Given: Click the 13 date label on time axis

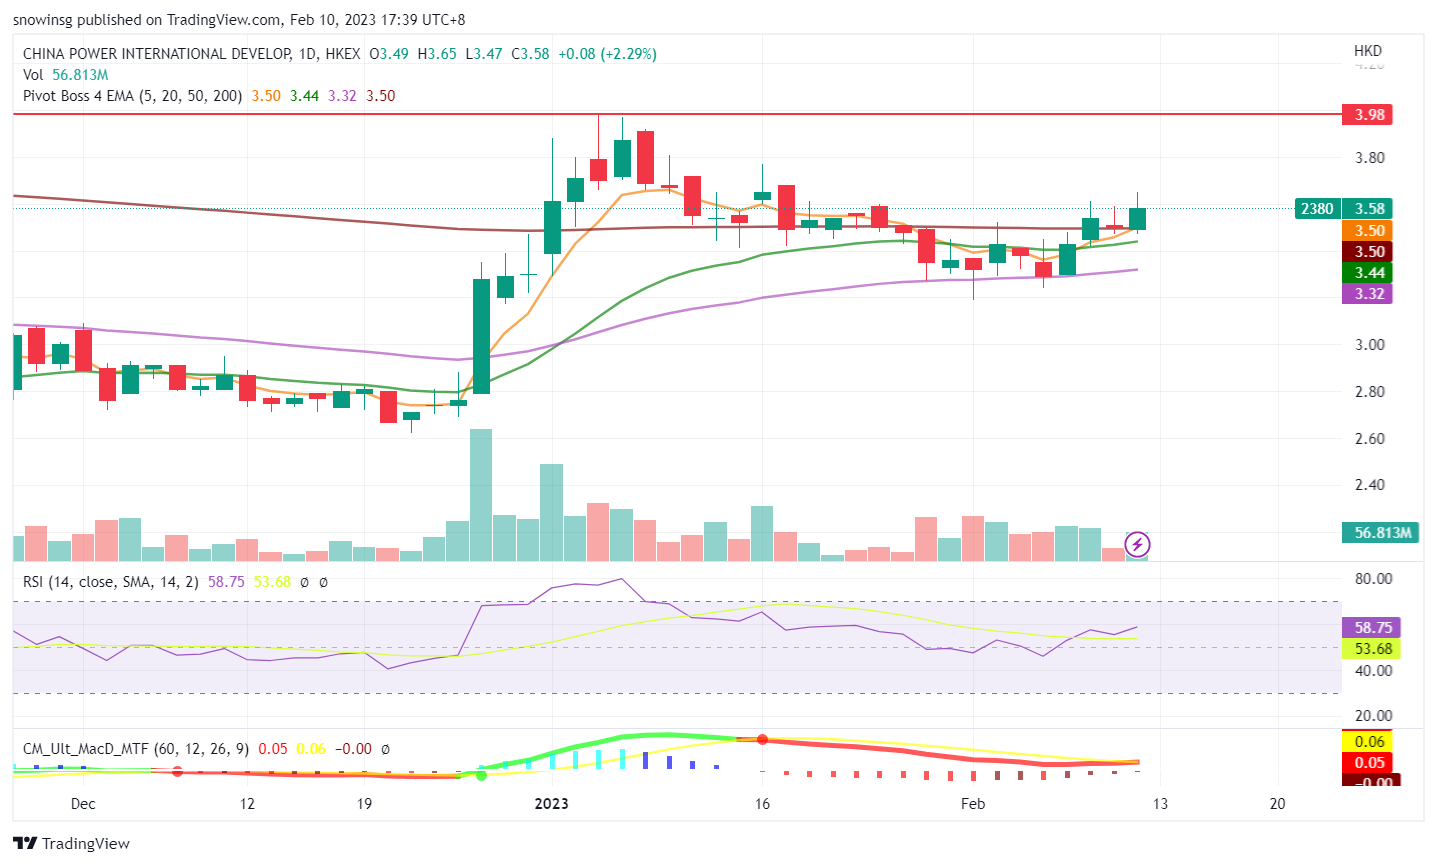Looking at the screenshot, I should pos(1160,804).
